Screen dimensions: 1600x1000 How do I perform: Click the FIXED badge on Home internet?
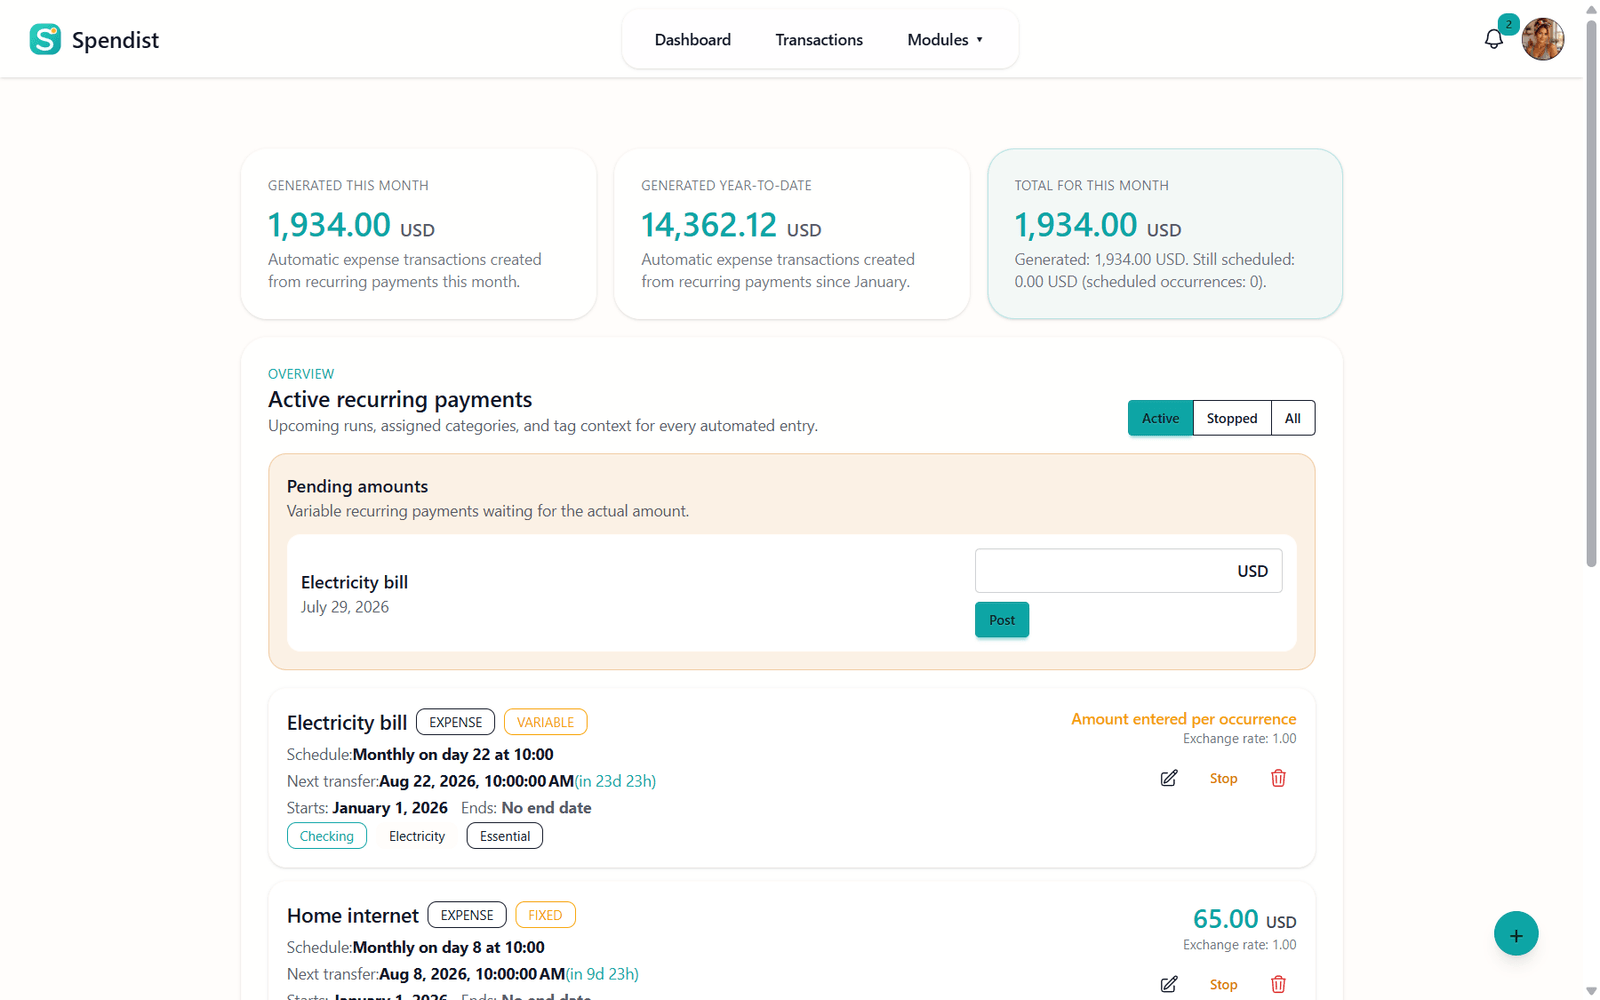[545, 915]
